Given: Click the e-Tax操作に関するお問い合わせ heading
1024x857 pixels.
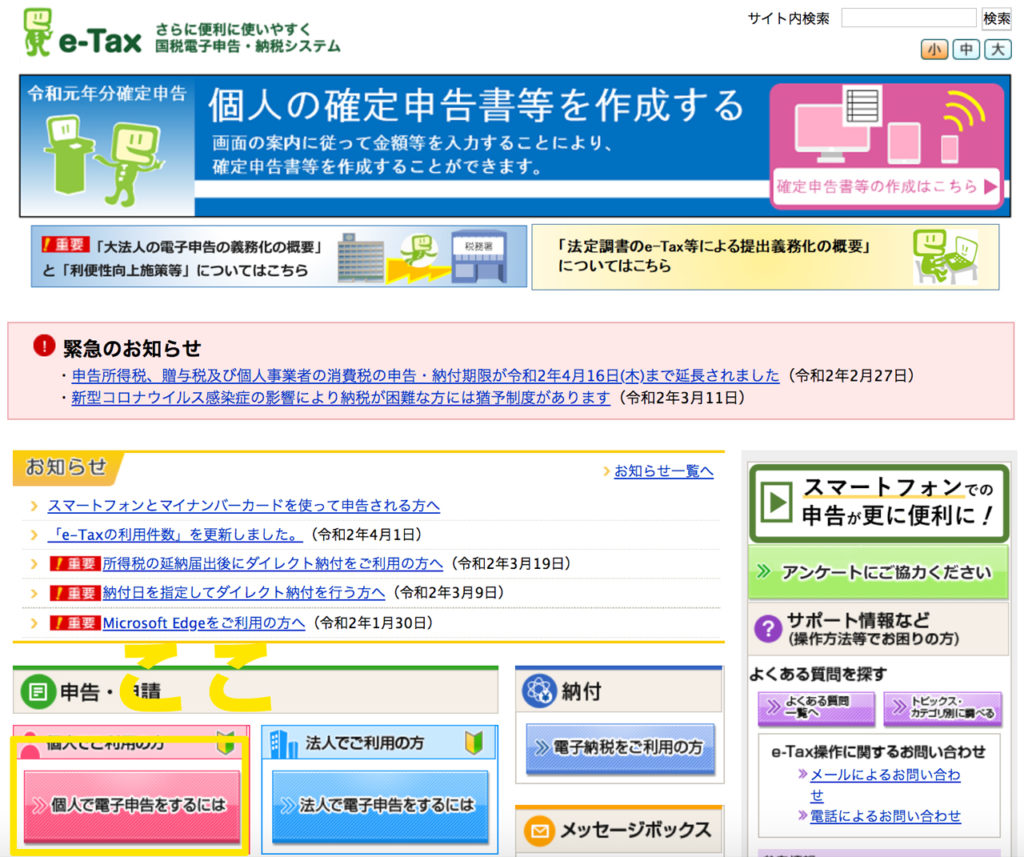Looking at the screenshot, I should coord(878,752).
